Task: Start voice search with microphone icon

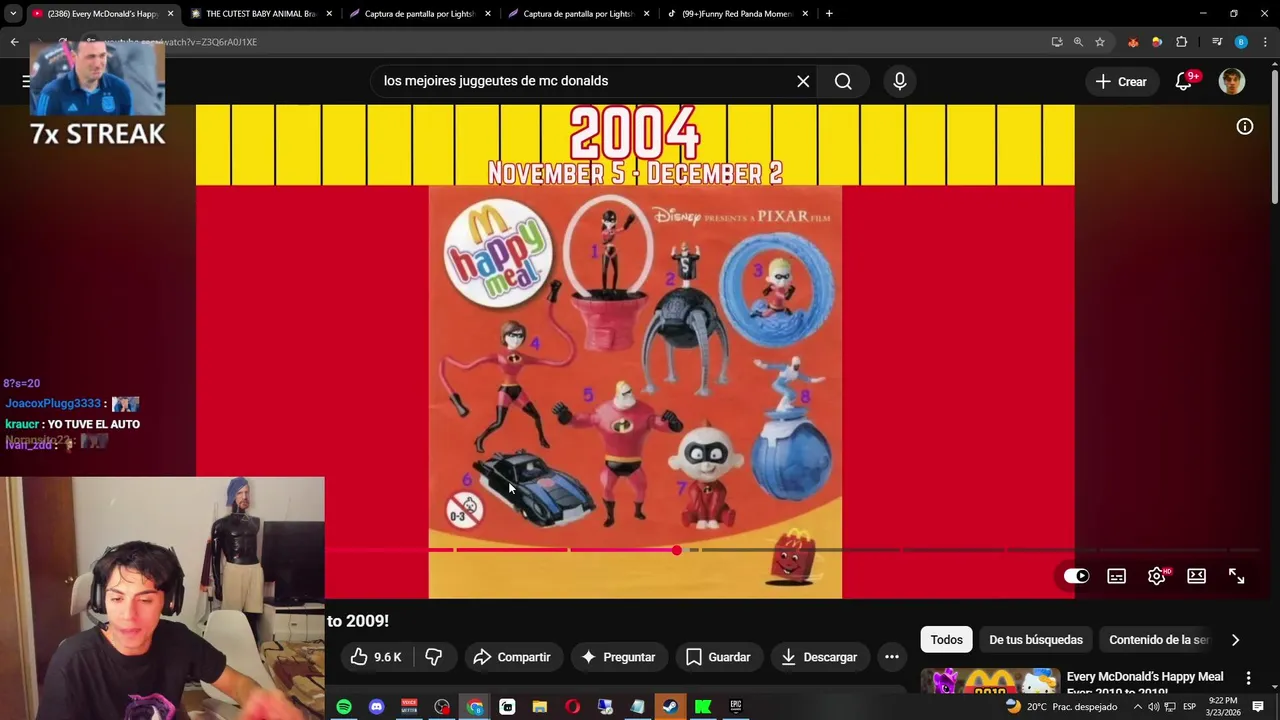Action: click(x=900, y=81)
